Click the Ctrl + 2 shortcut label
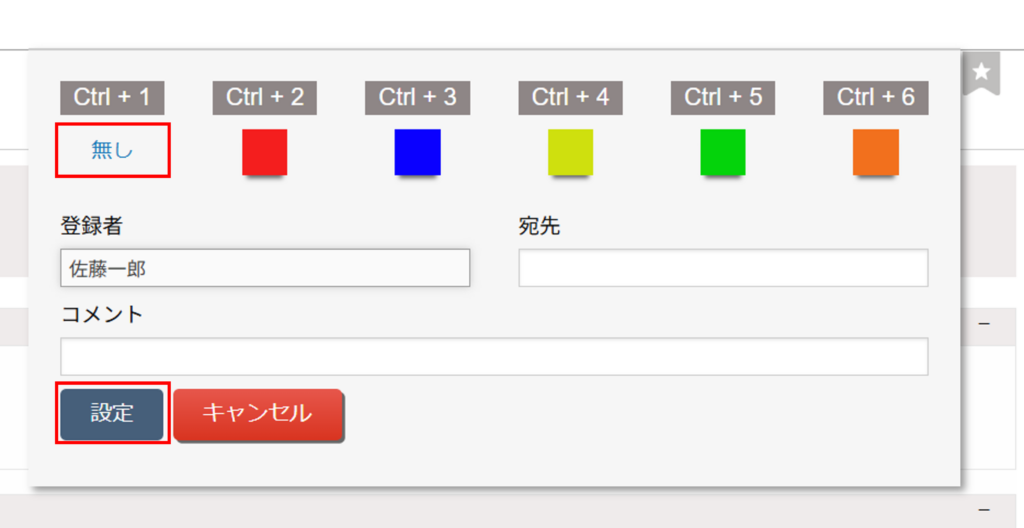 [x=265, y=97]
